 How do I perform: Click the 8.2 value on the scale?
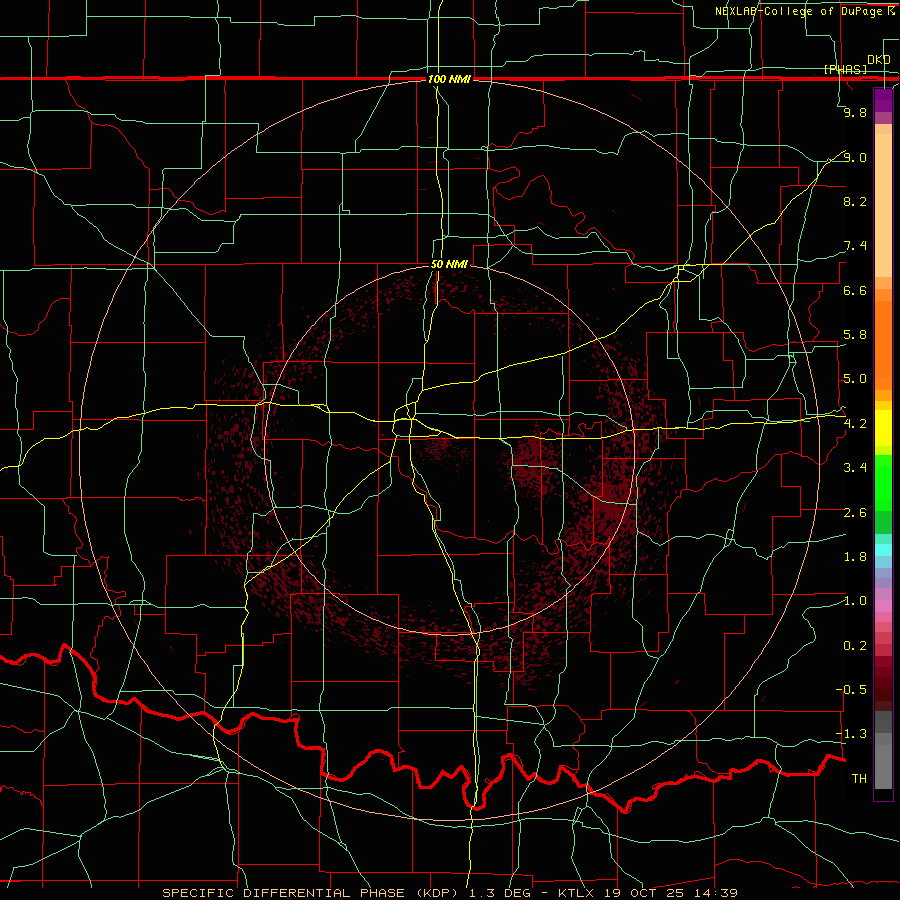tap(855, 201)
